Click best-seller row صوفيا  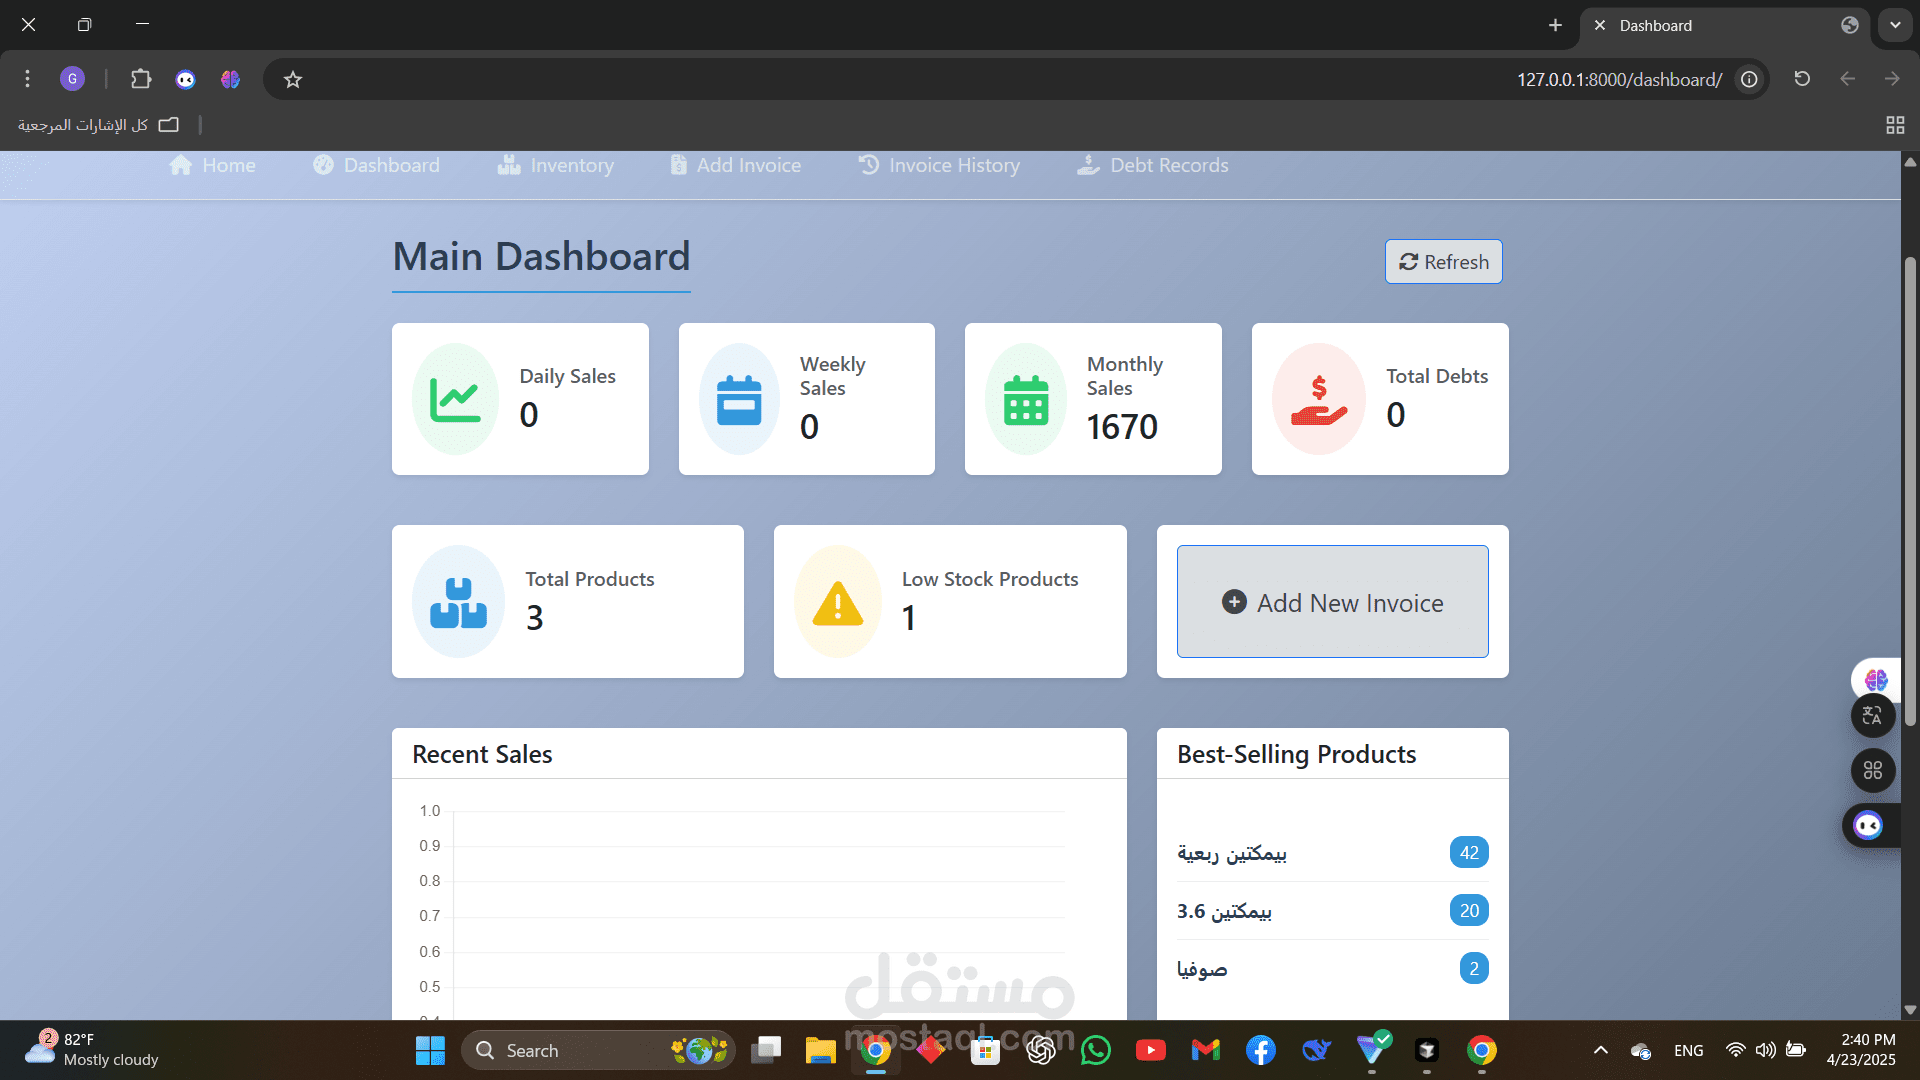(x=1332, y=969)
